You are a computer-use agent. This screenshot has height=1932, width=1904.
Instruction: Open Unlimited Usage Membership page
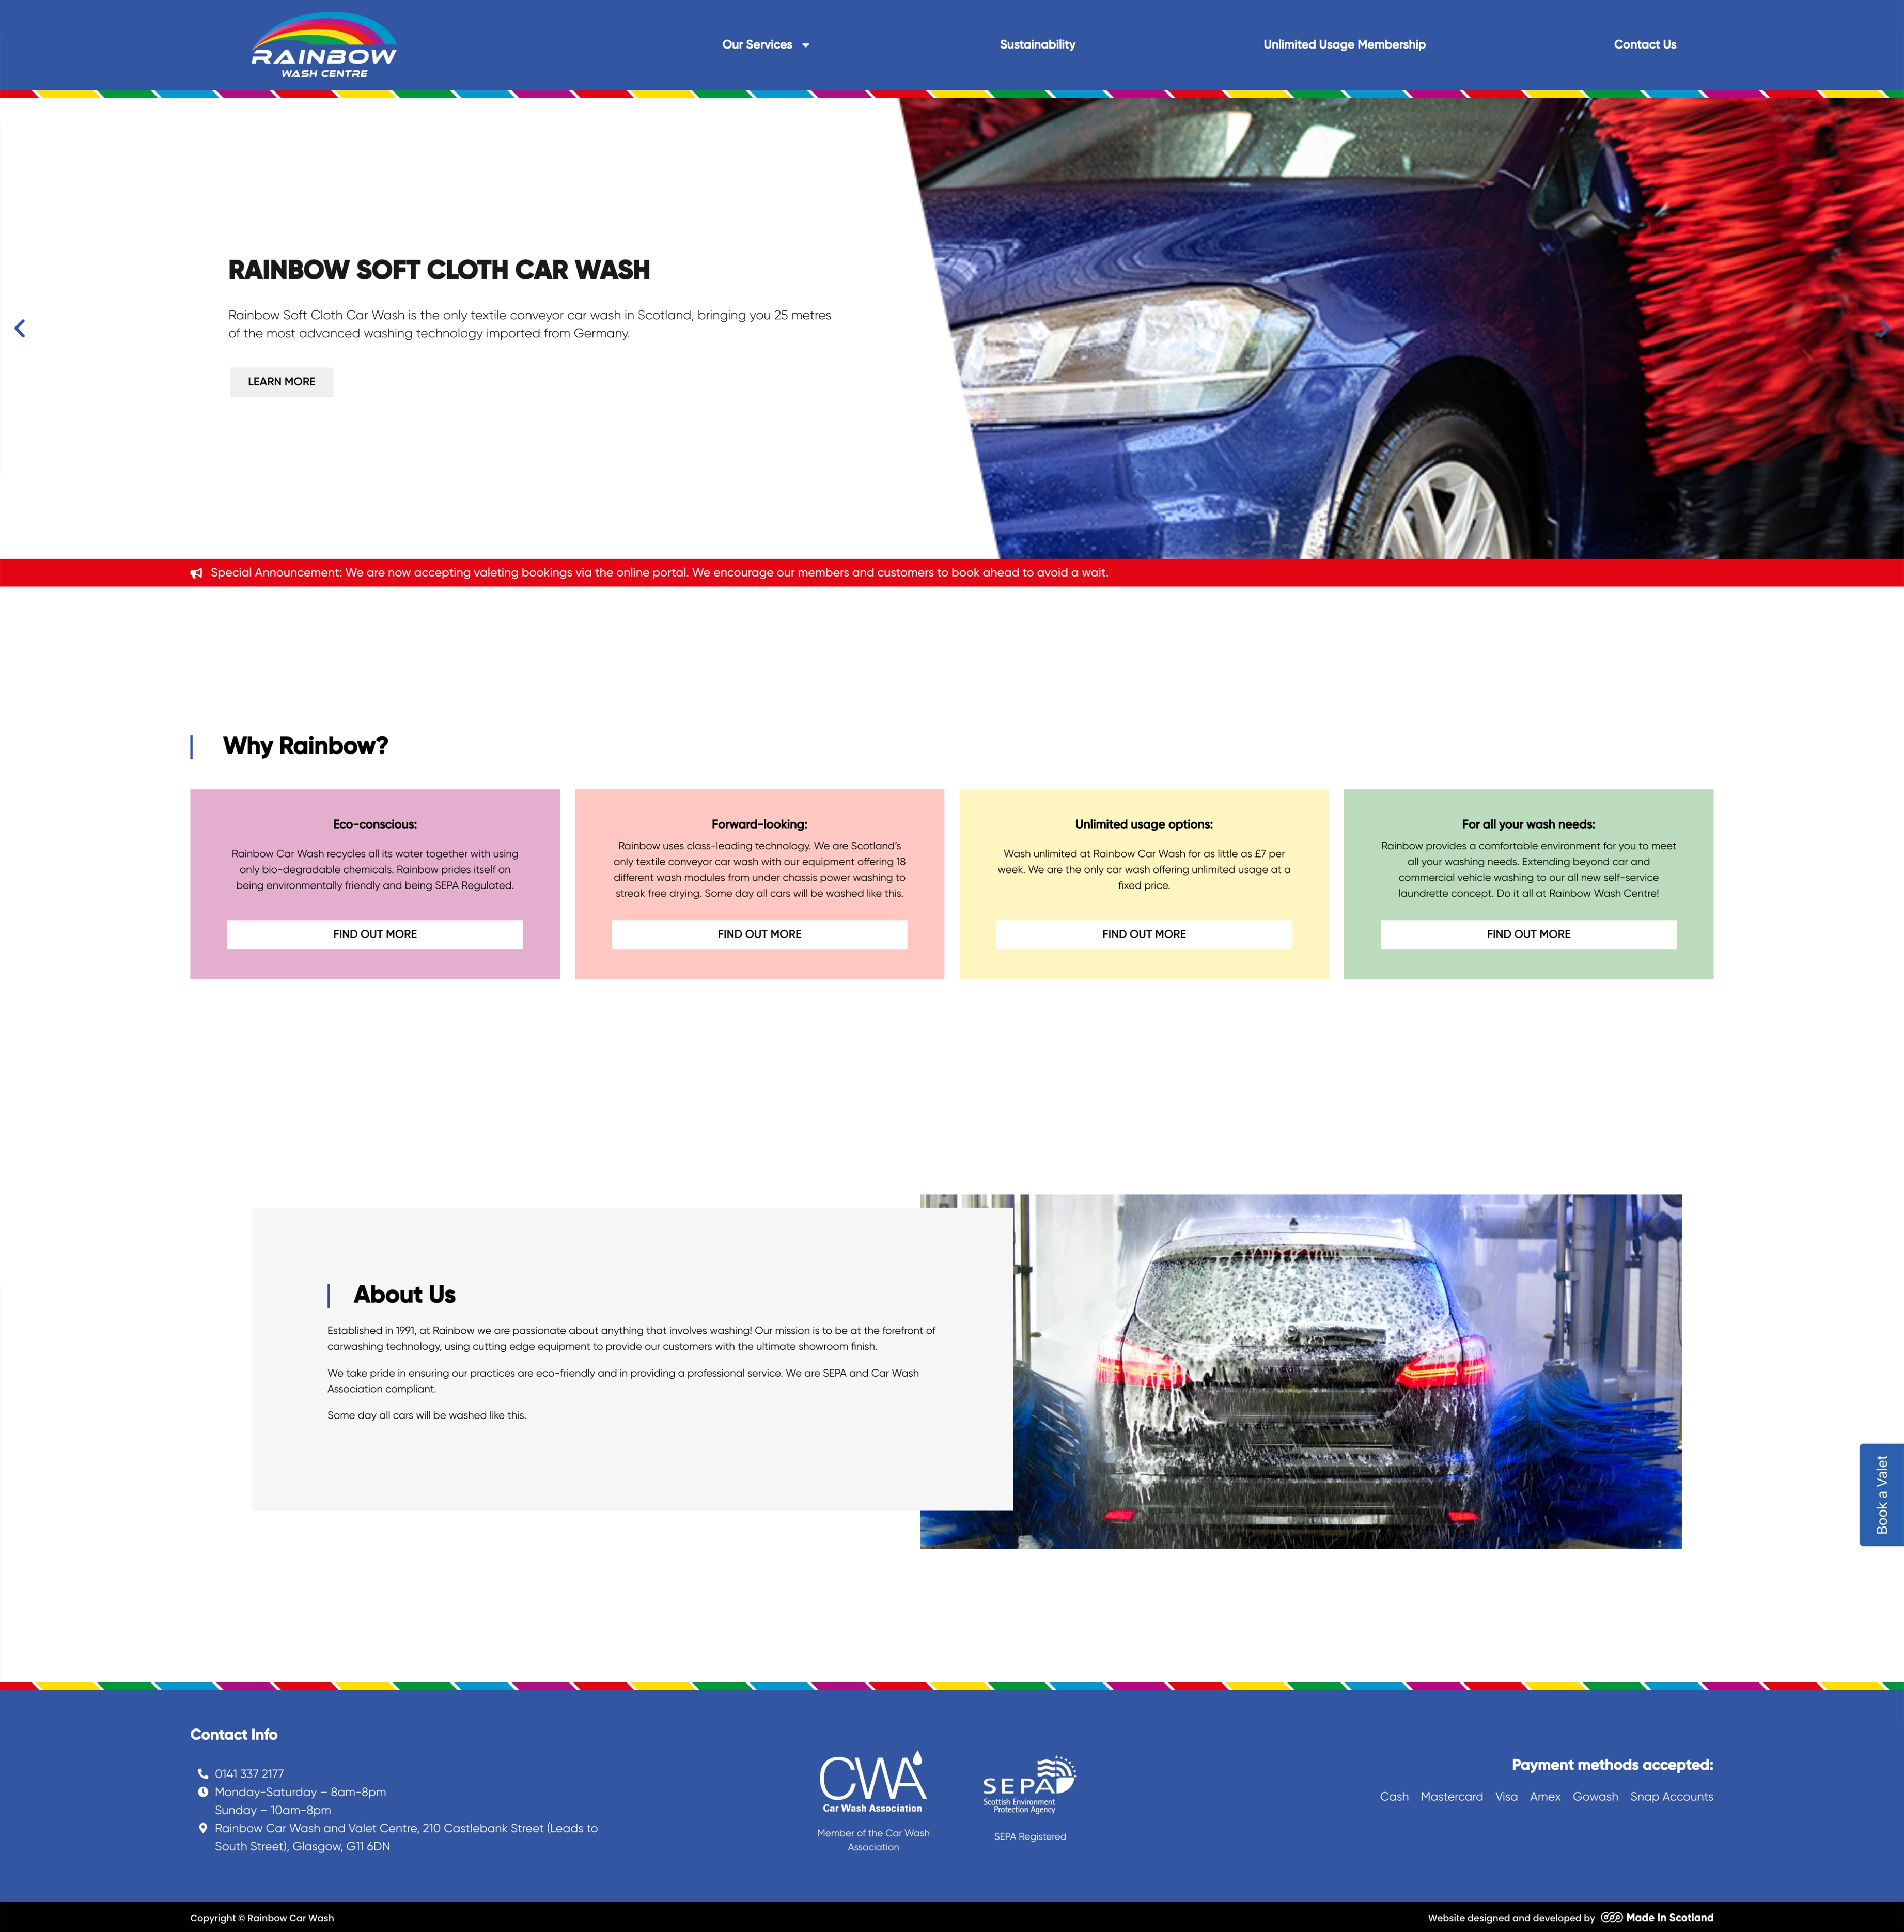pos(1344,45)
